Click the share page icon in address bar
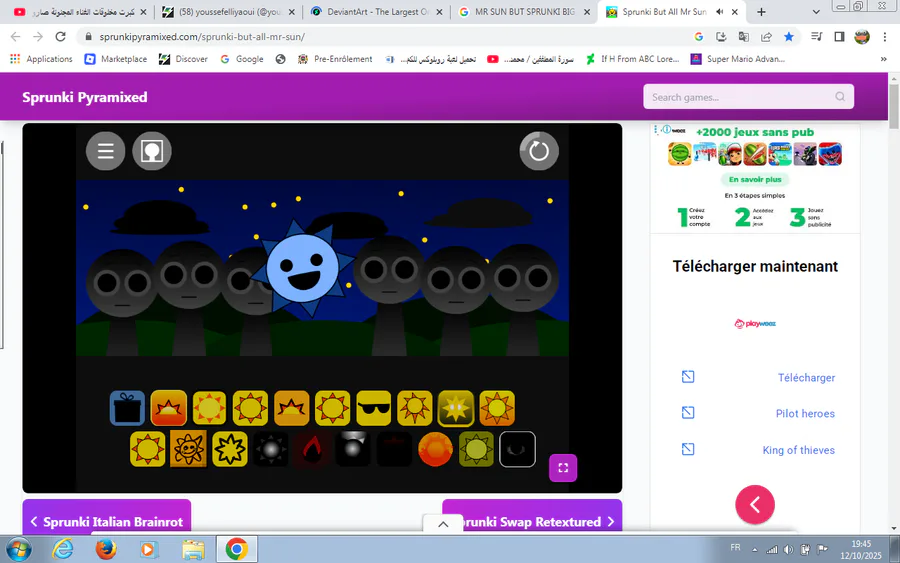The image size is (900, 563). [x=766, y=36]
